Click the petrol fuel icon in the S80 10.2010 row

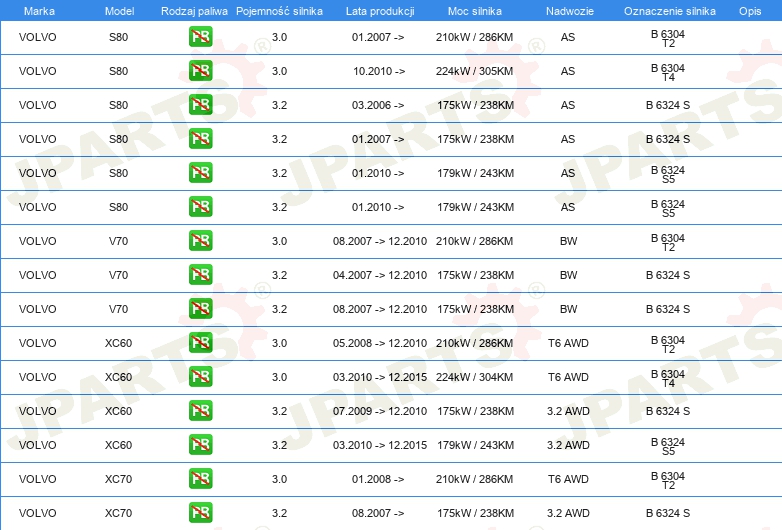(x=200, y=71)
